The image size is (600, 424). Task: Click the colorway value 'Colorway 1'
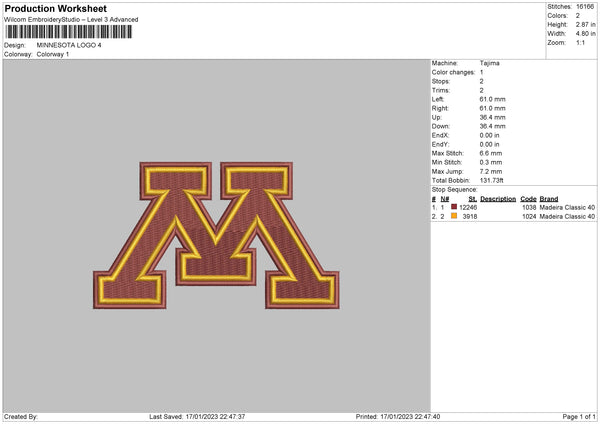53,54
